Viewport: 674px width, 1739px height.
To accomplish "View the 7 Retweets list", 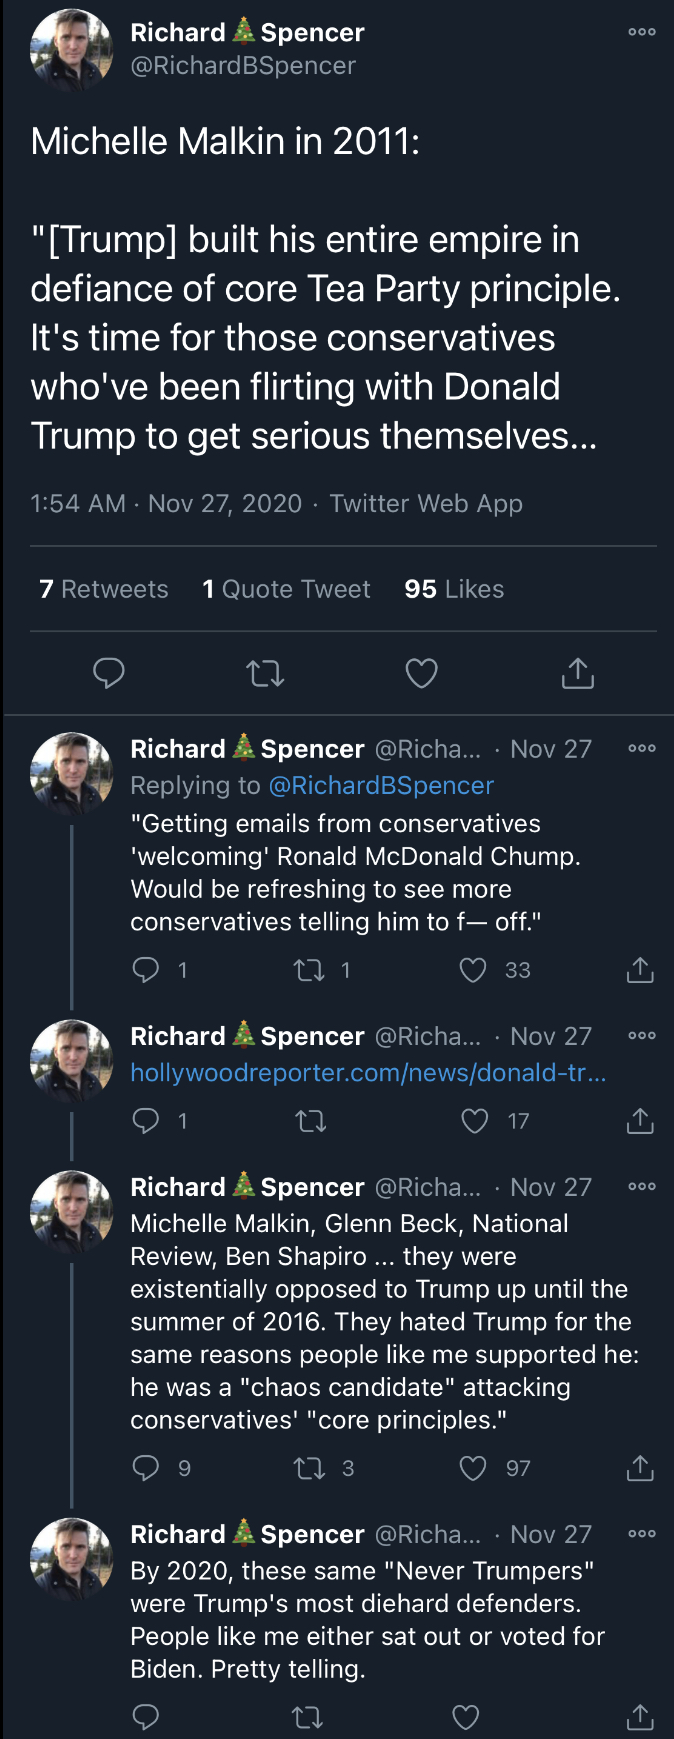I will [x=104, y=589].
